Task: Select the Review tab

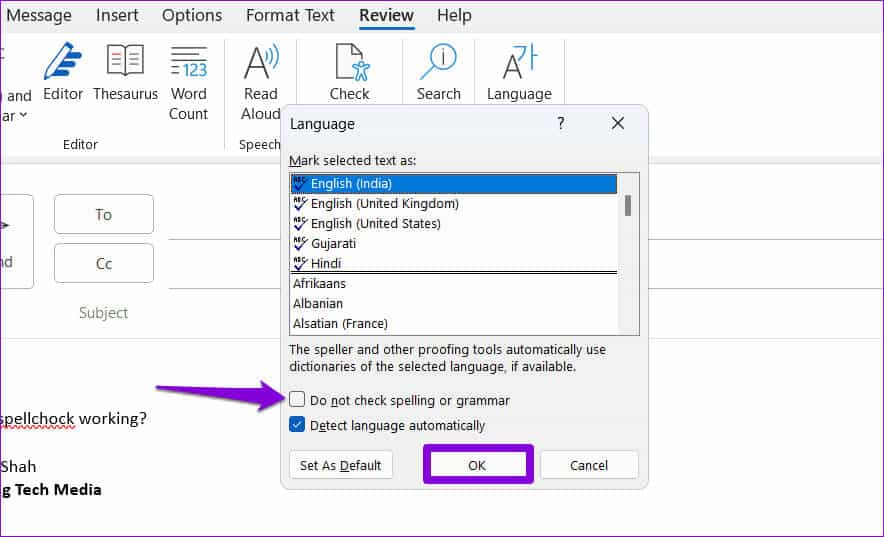Action: point(386,15)
